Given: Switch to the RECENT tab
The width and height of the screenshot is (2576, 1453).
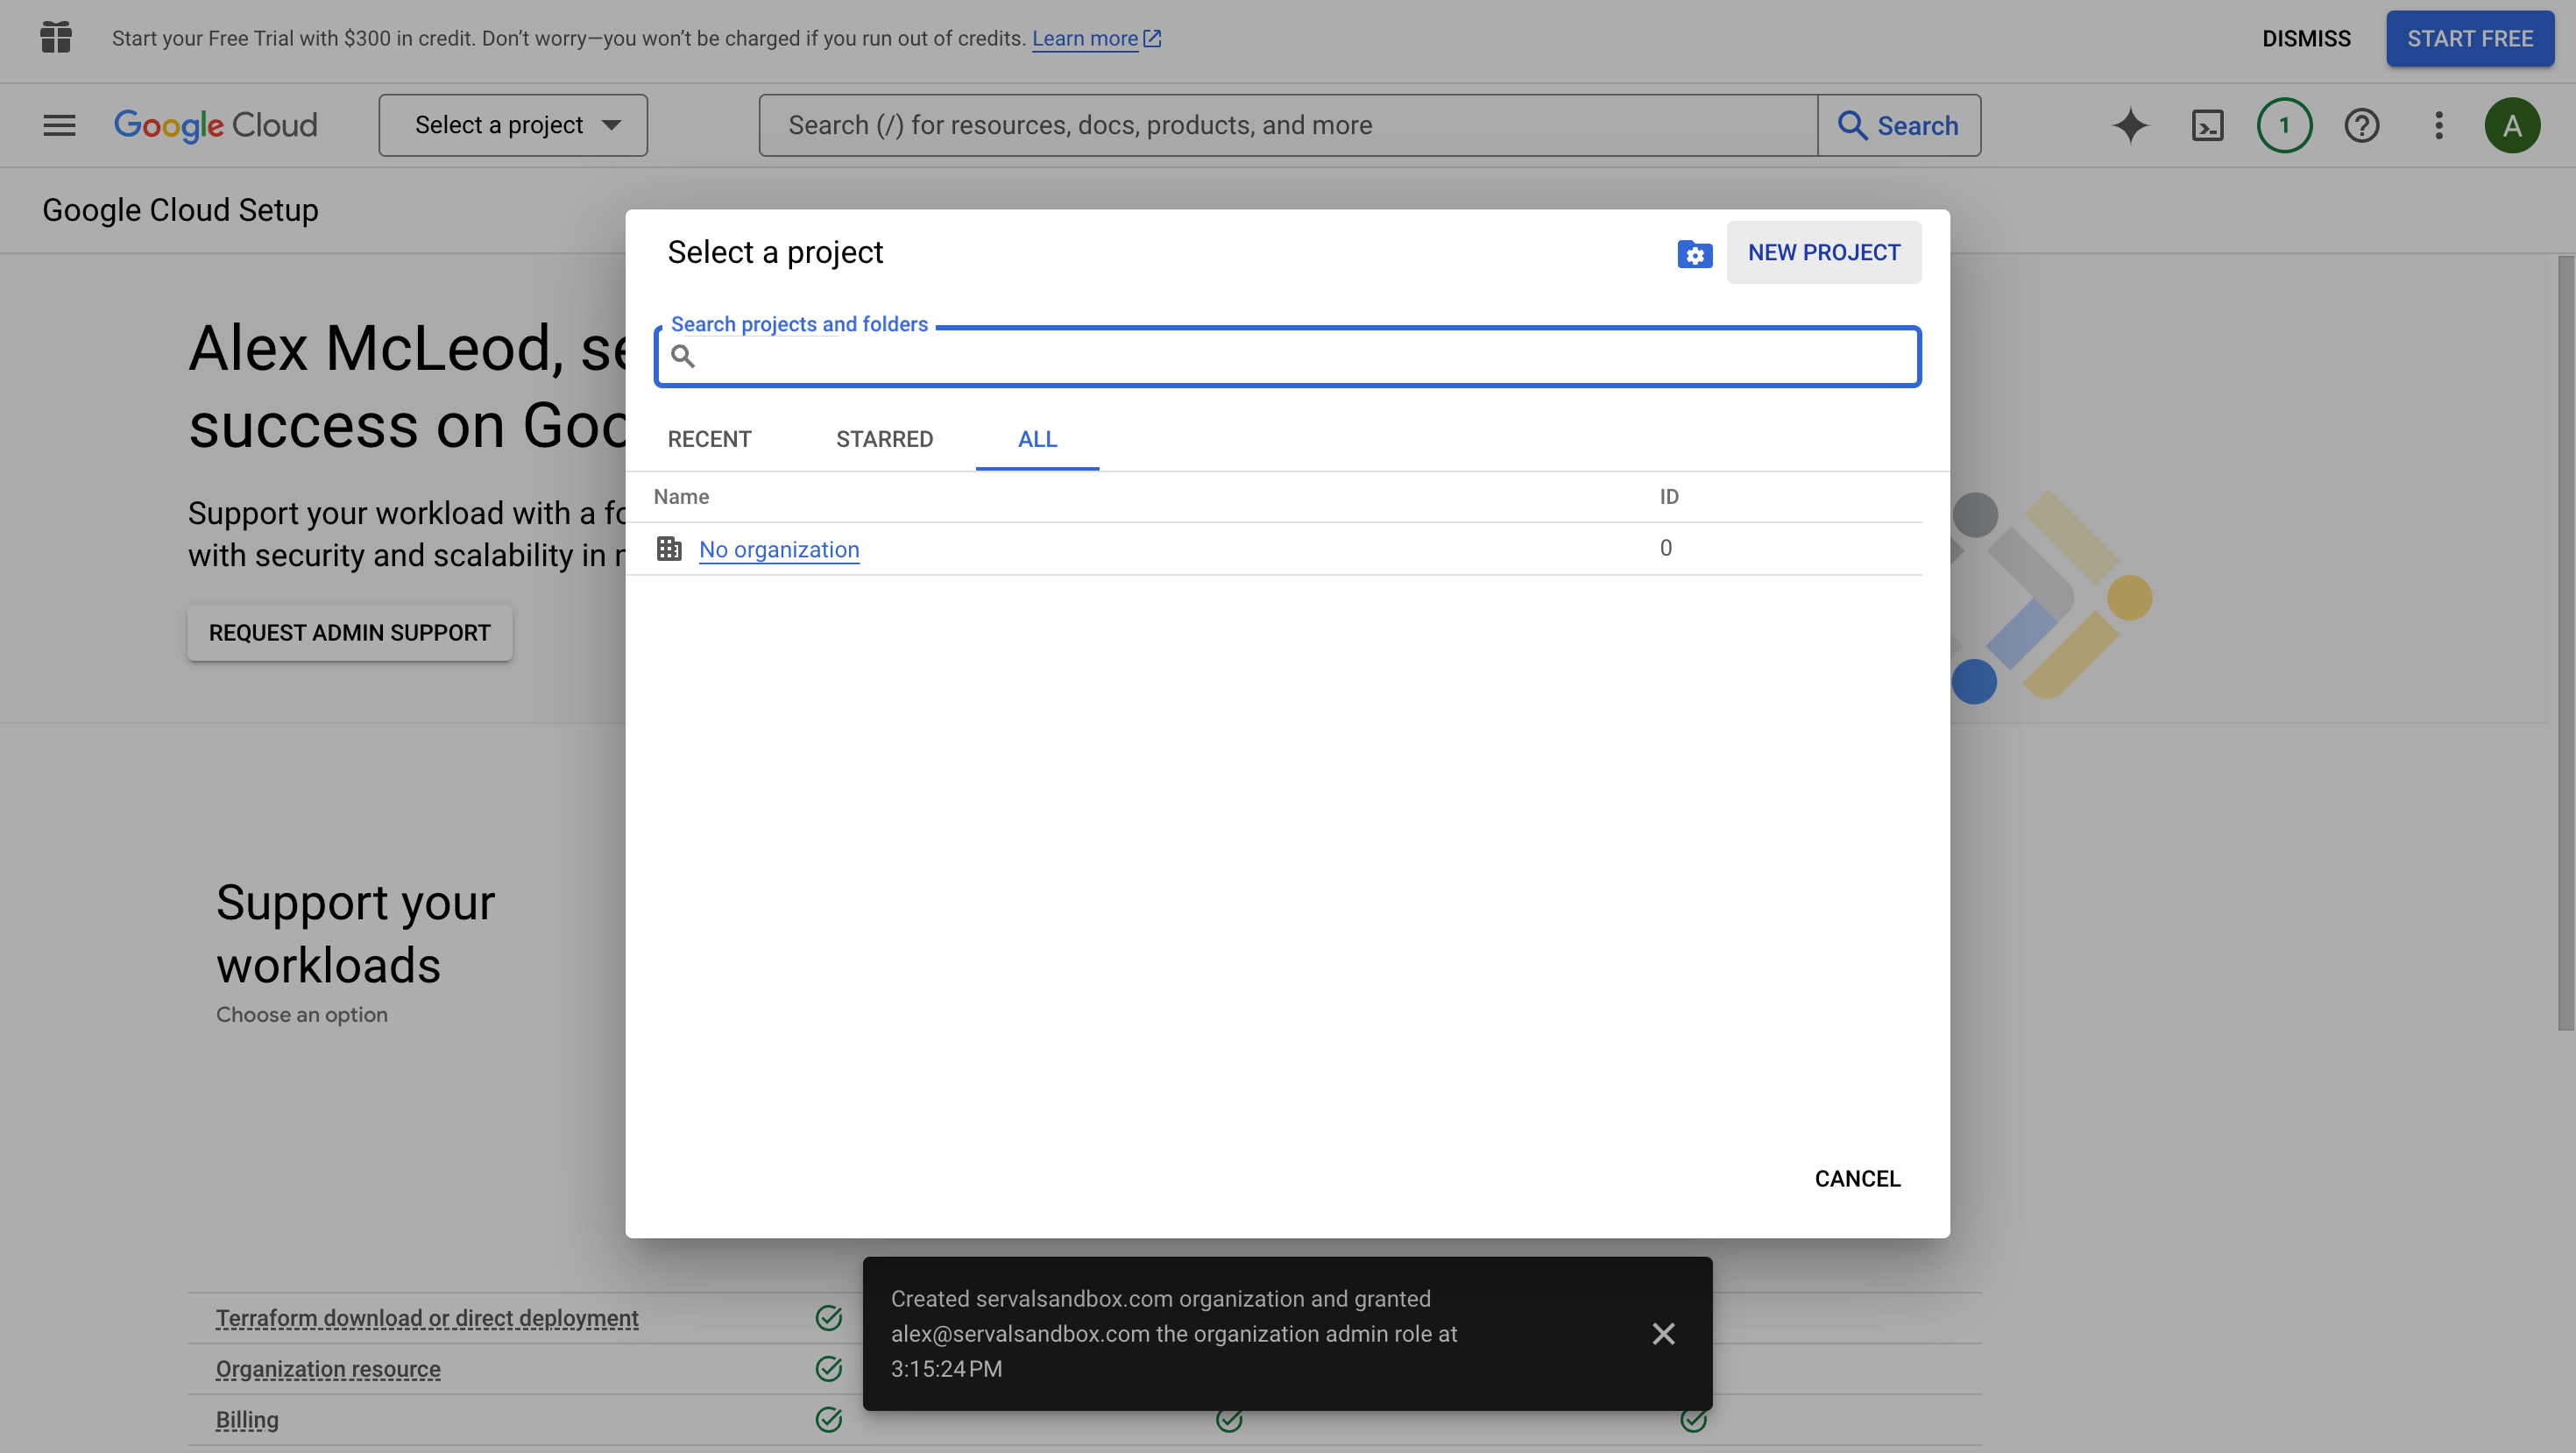Looking at the screenshot, I should (709, 439).
